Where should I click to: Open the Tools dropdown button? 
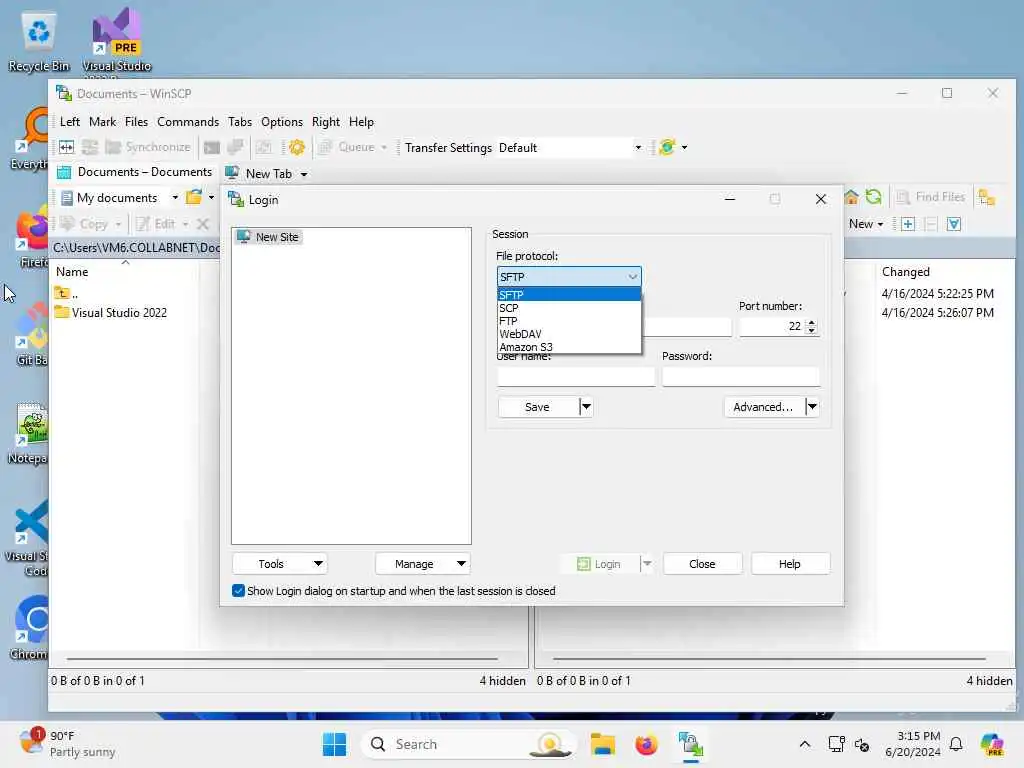pos(280,564)
